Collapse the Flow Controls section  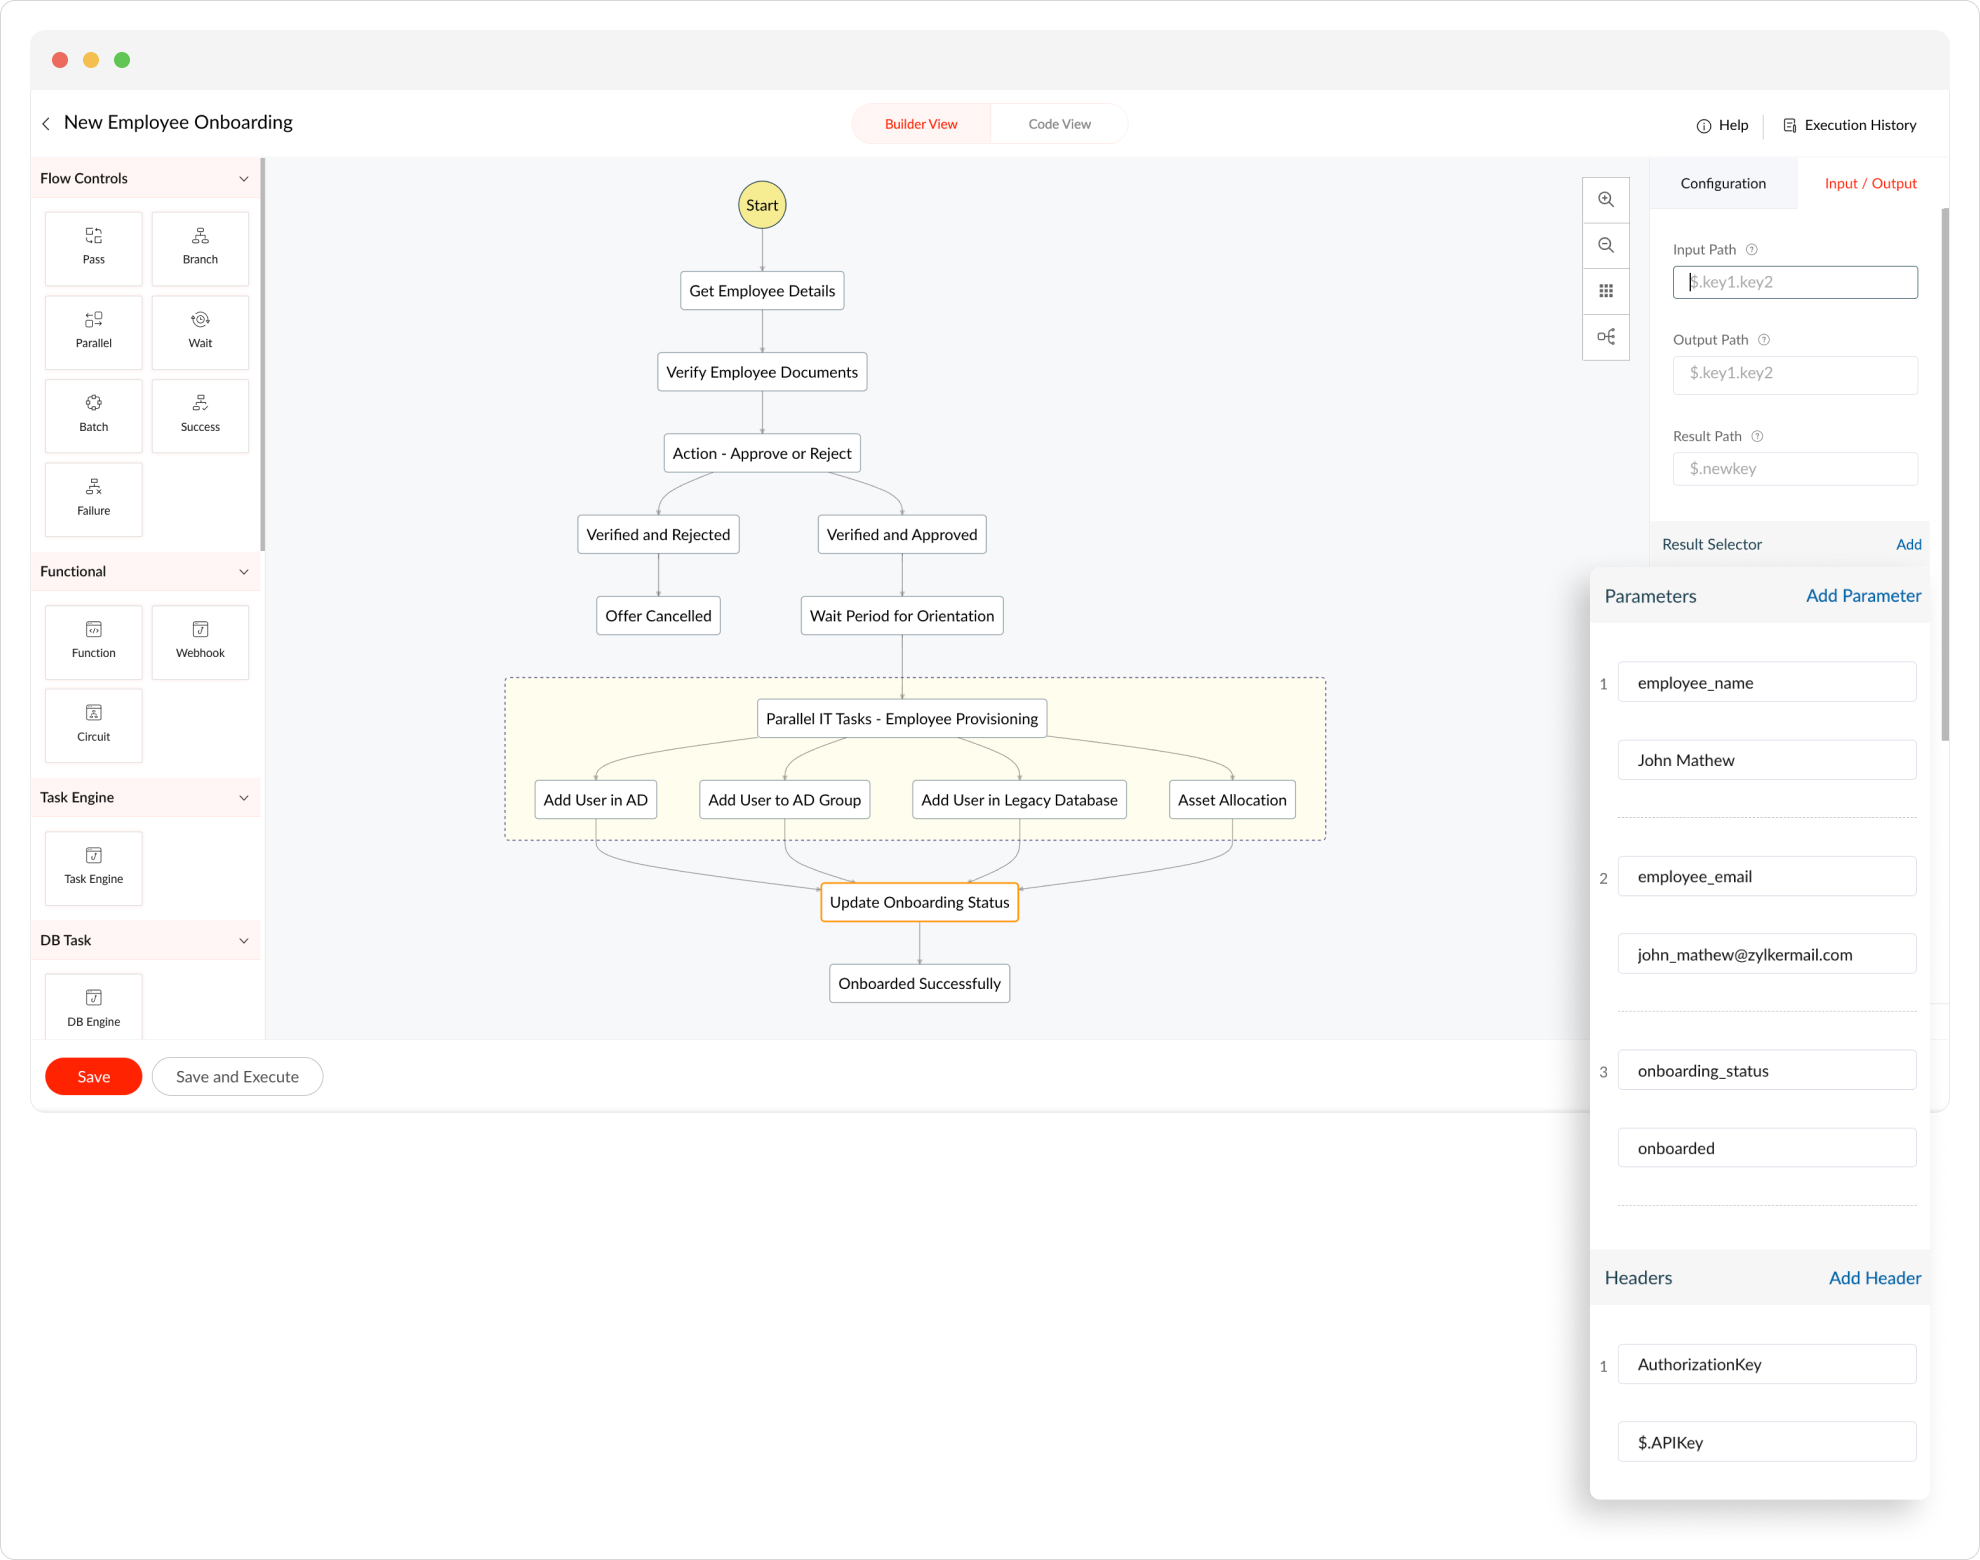243,179
